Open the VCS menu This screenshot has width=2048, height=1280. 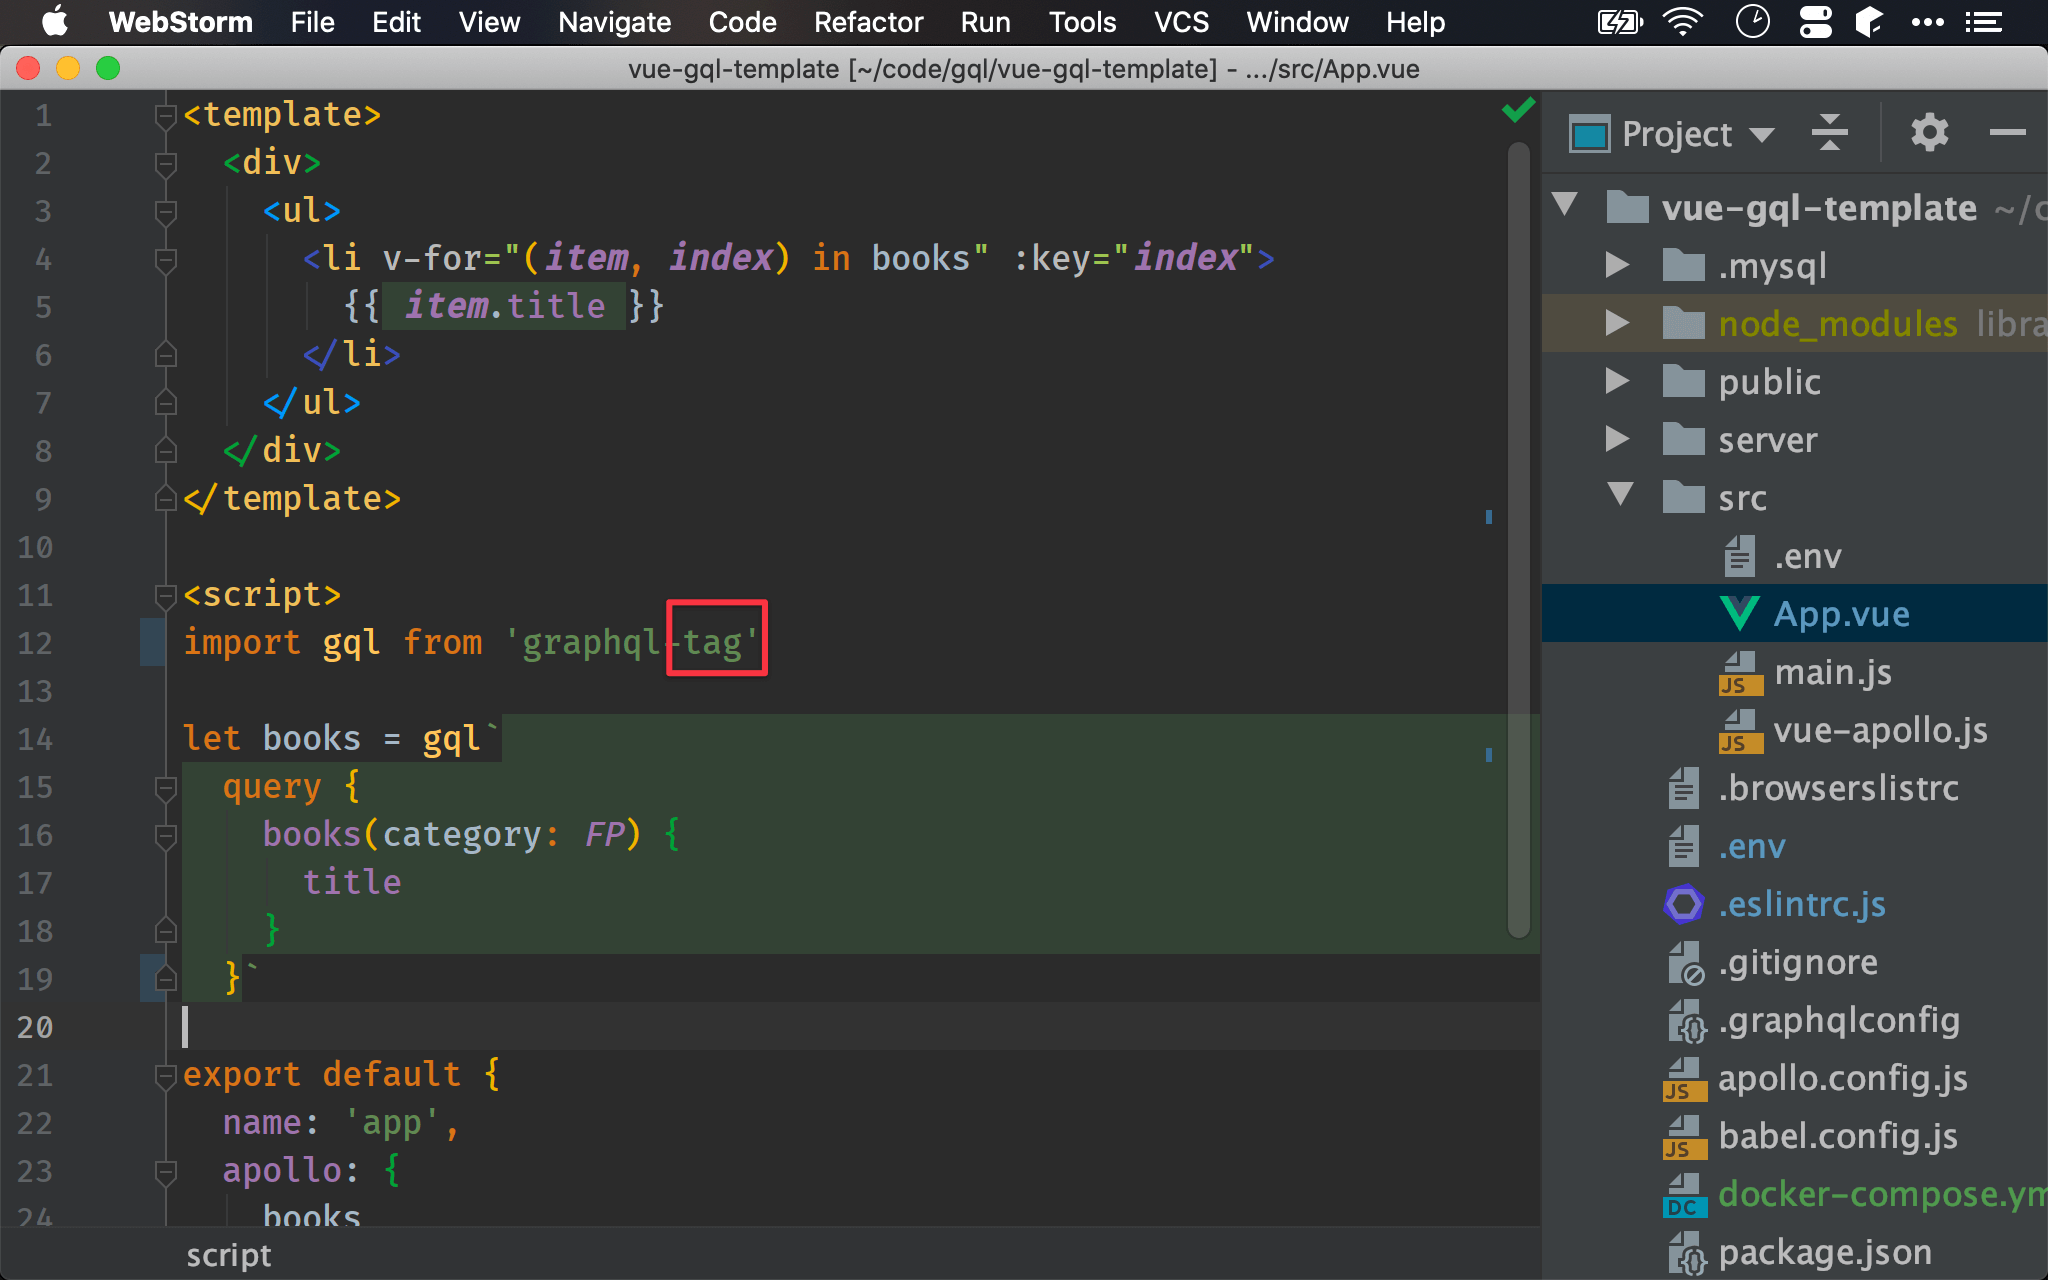1181,22
